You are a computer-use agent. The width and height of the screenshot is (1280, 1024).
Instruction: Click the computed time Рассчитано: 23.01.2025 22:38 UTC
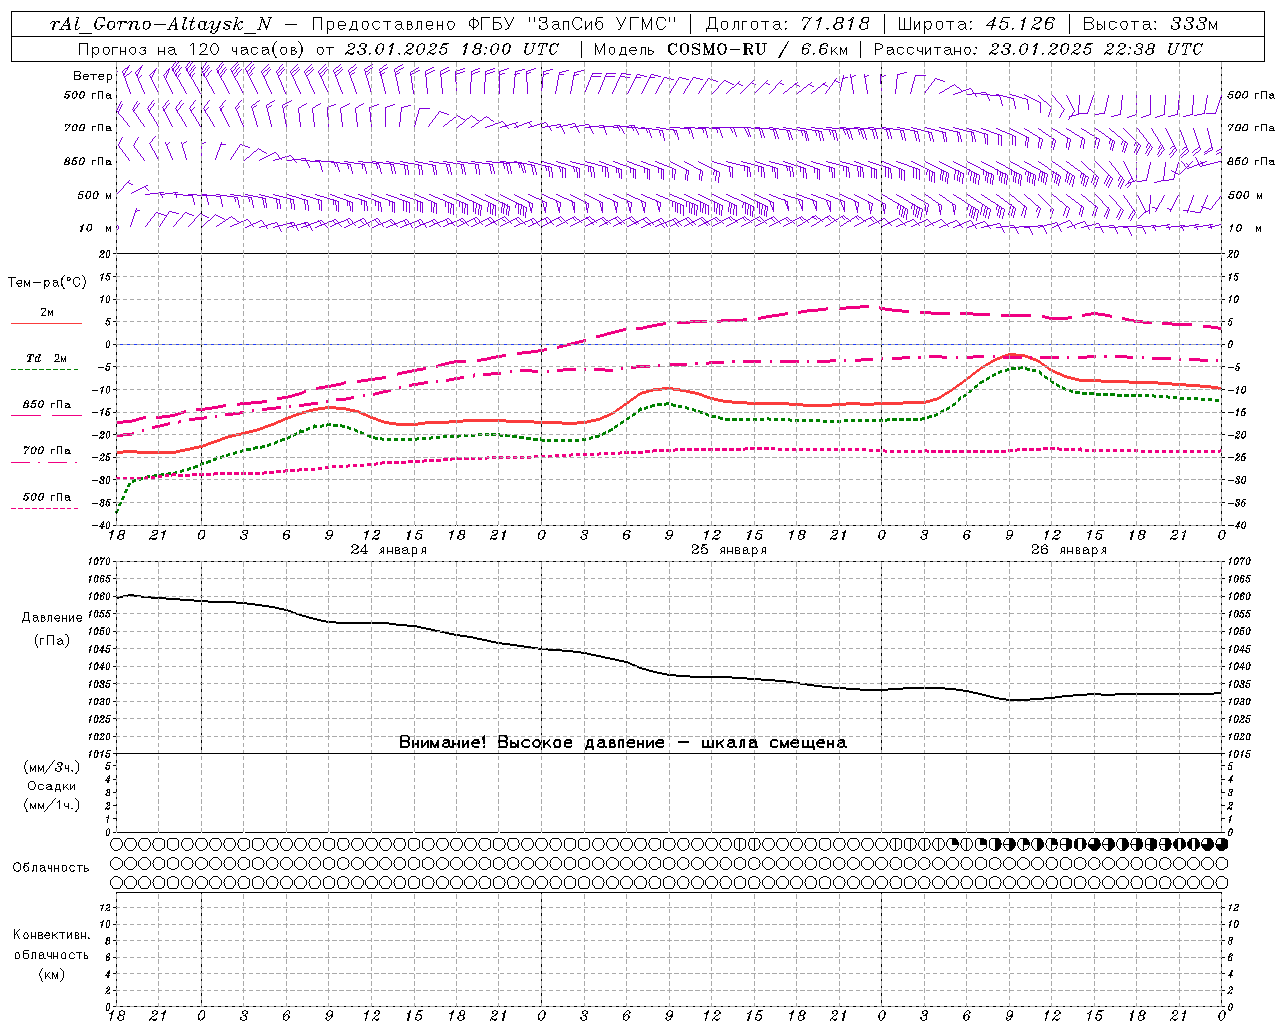pos(1038,49)
